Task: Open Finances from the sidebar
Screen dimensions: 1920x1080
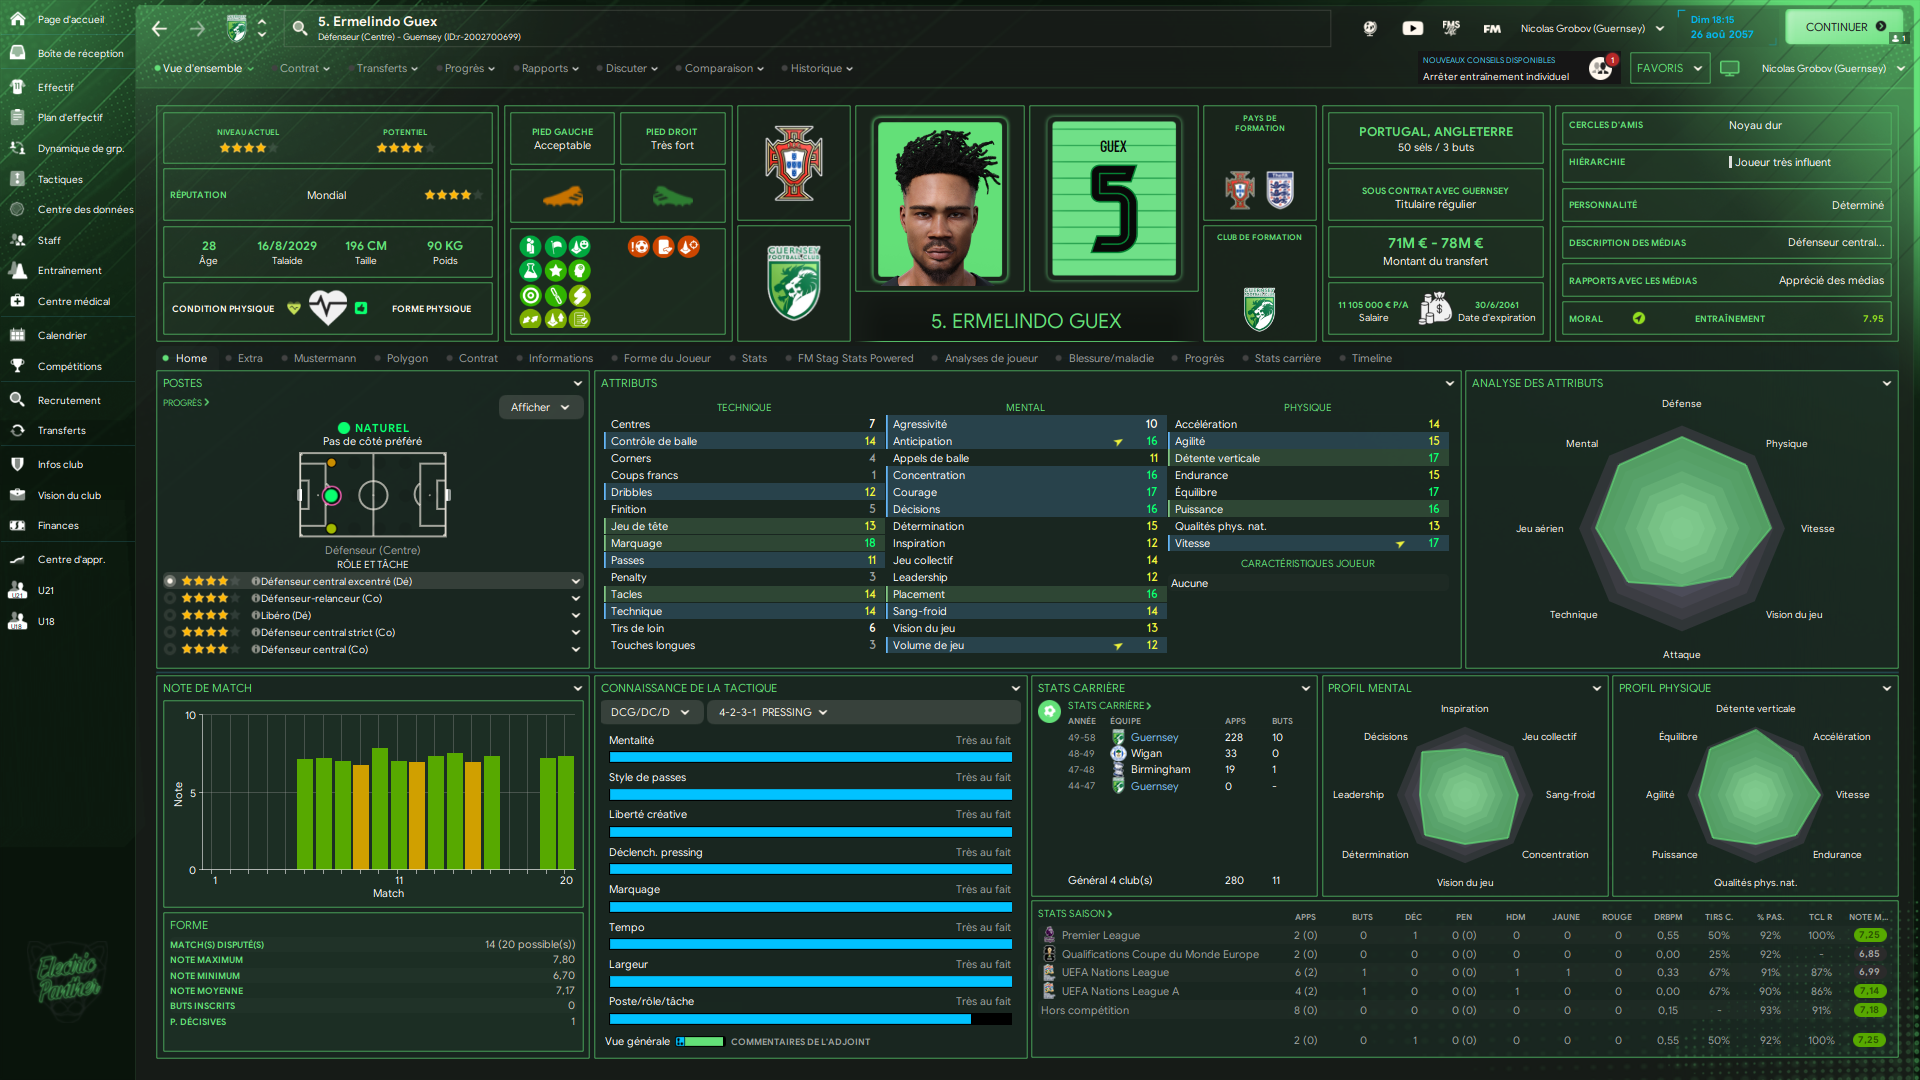Action: point(58,526)
